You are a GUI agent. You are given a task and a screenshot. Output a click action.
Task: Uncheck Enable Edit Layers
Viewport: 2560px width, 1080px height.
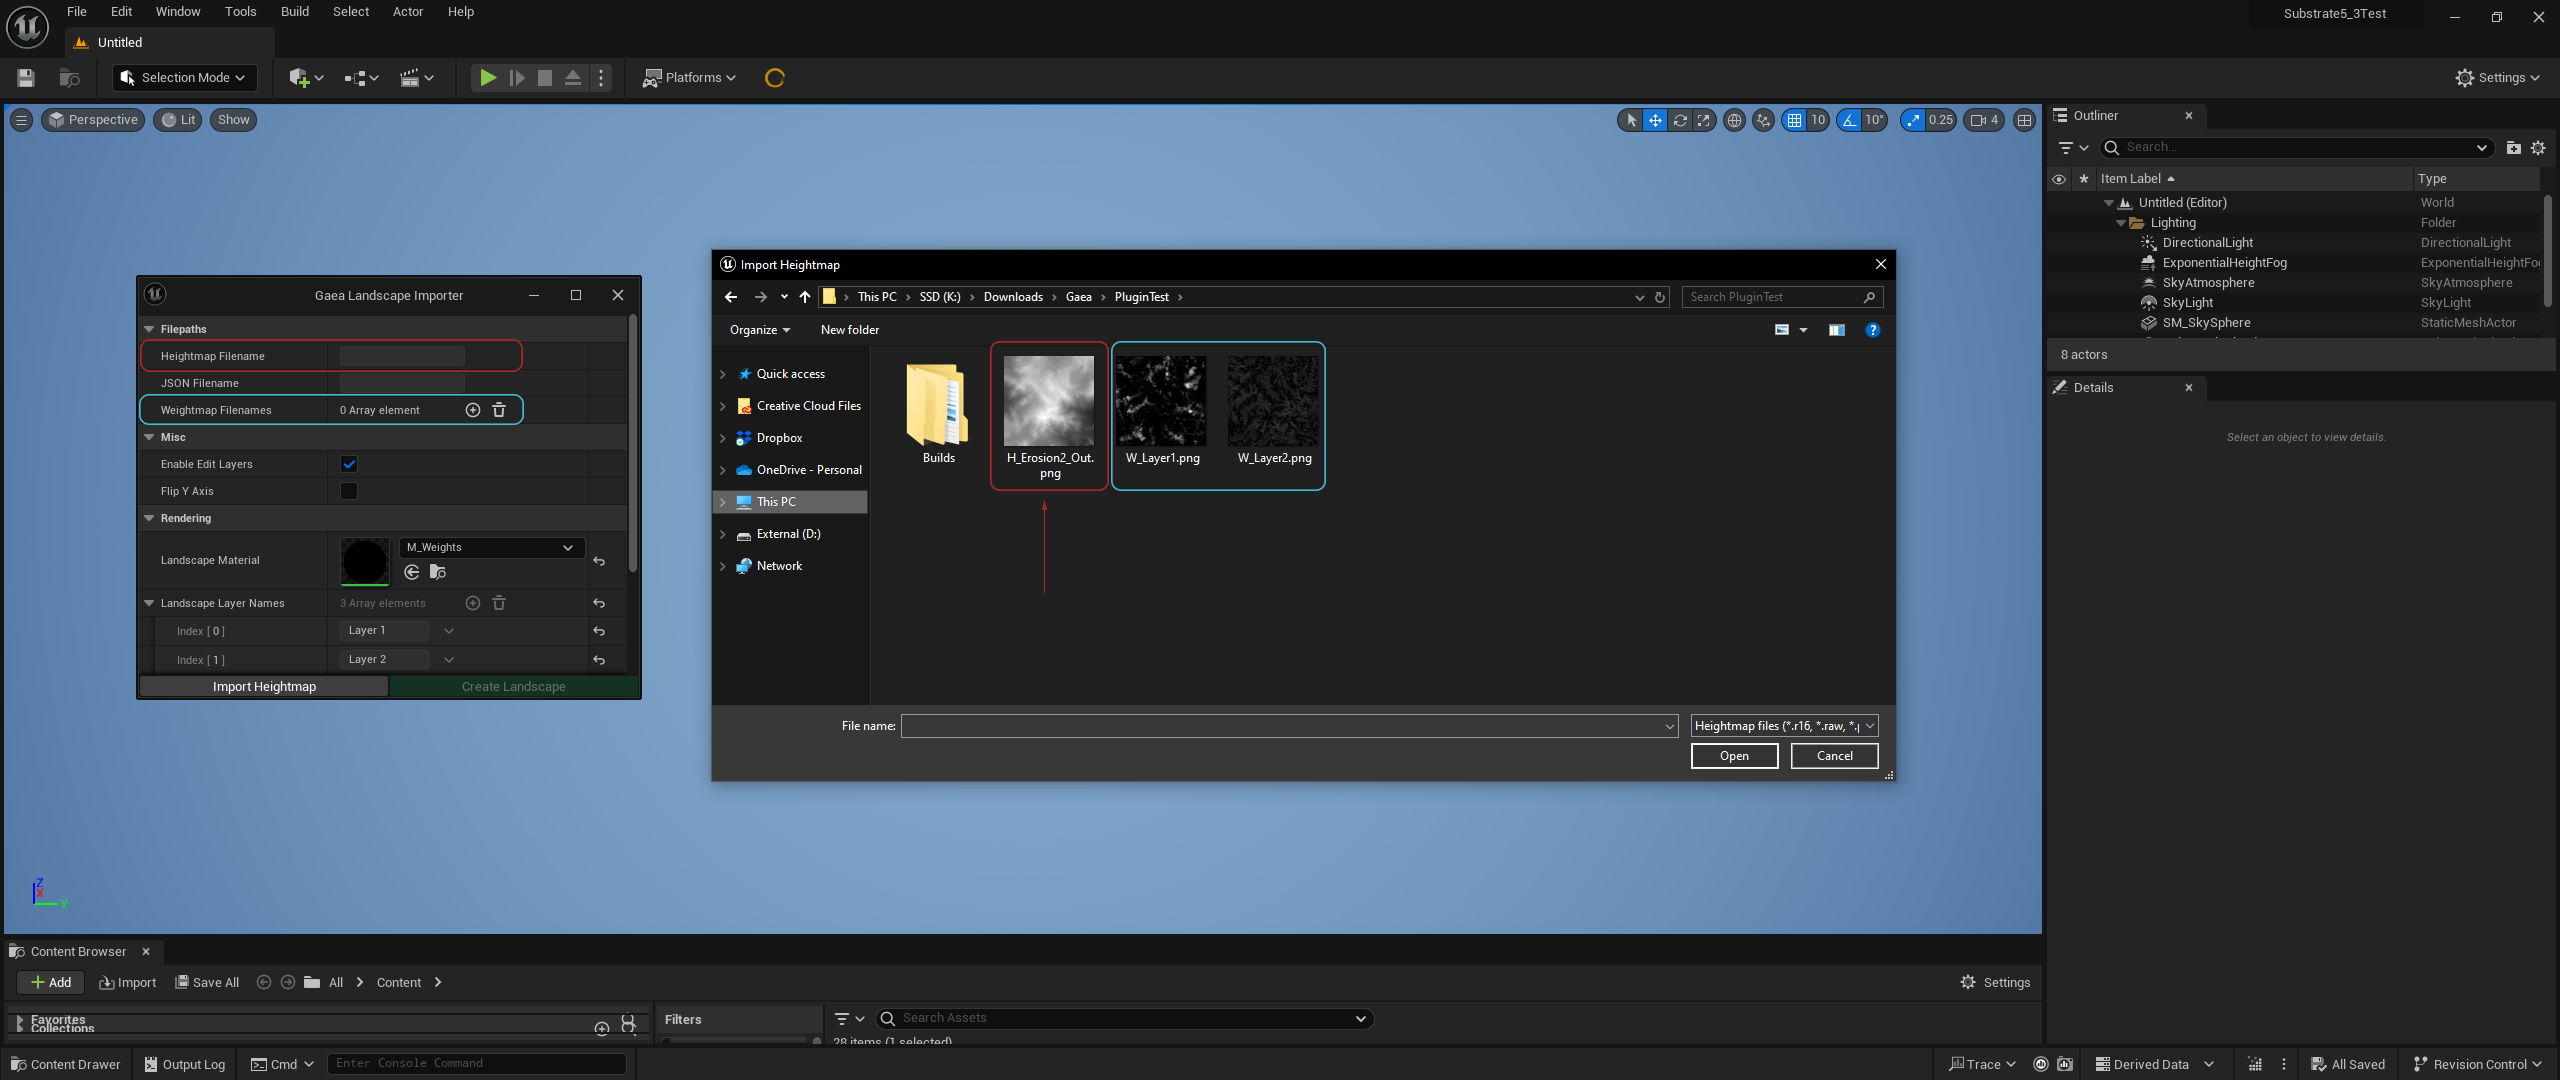click(x=349, y=464)
